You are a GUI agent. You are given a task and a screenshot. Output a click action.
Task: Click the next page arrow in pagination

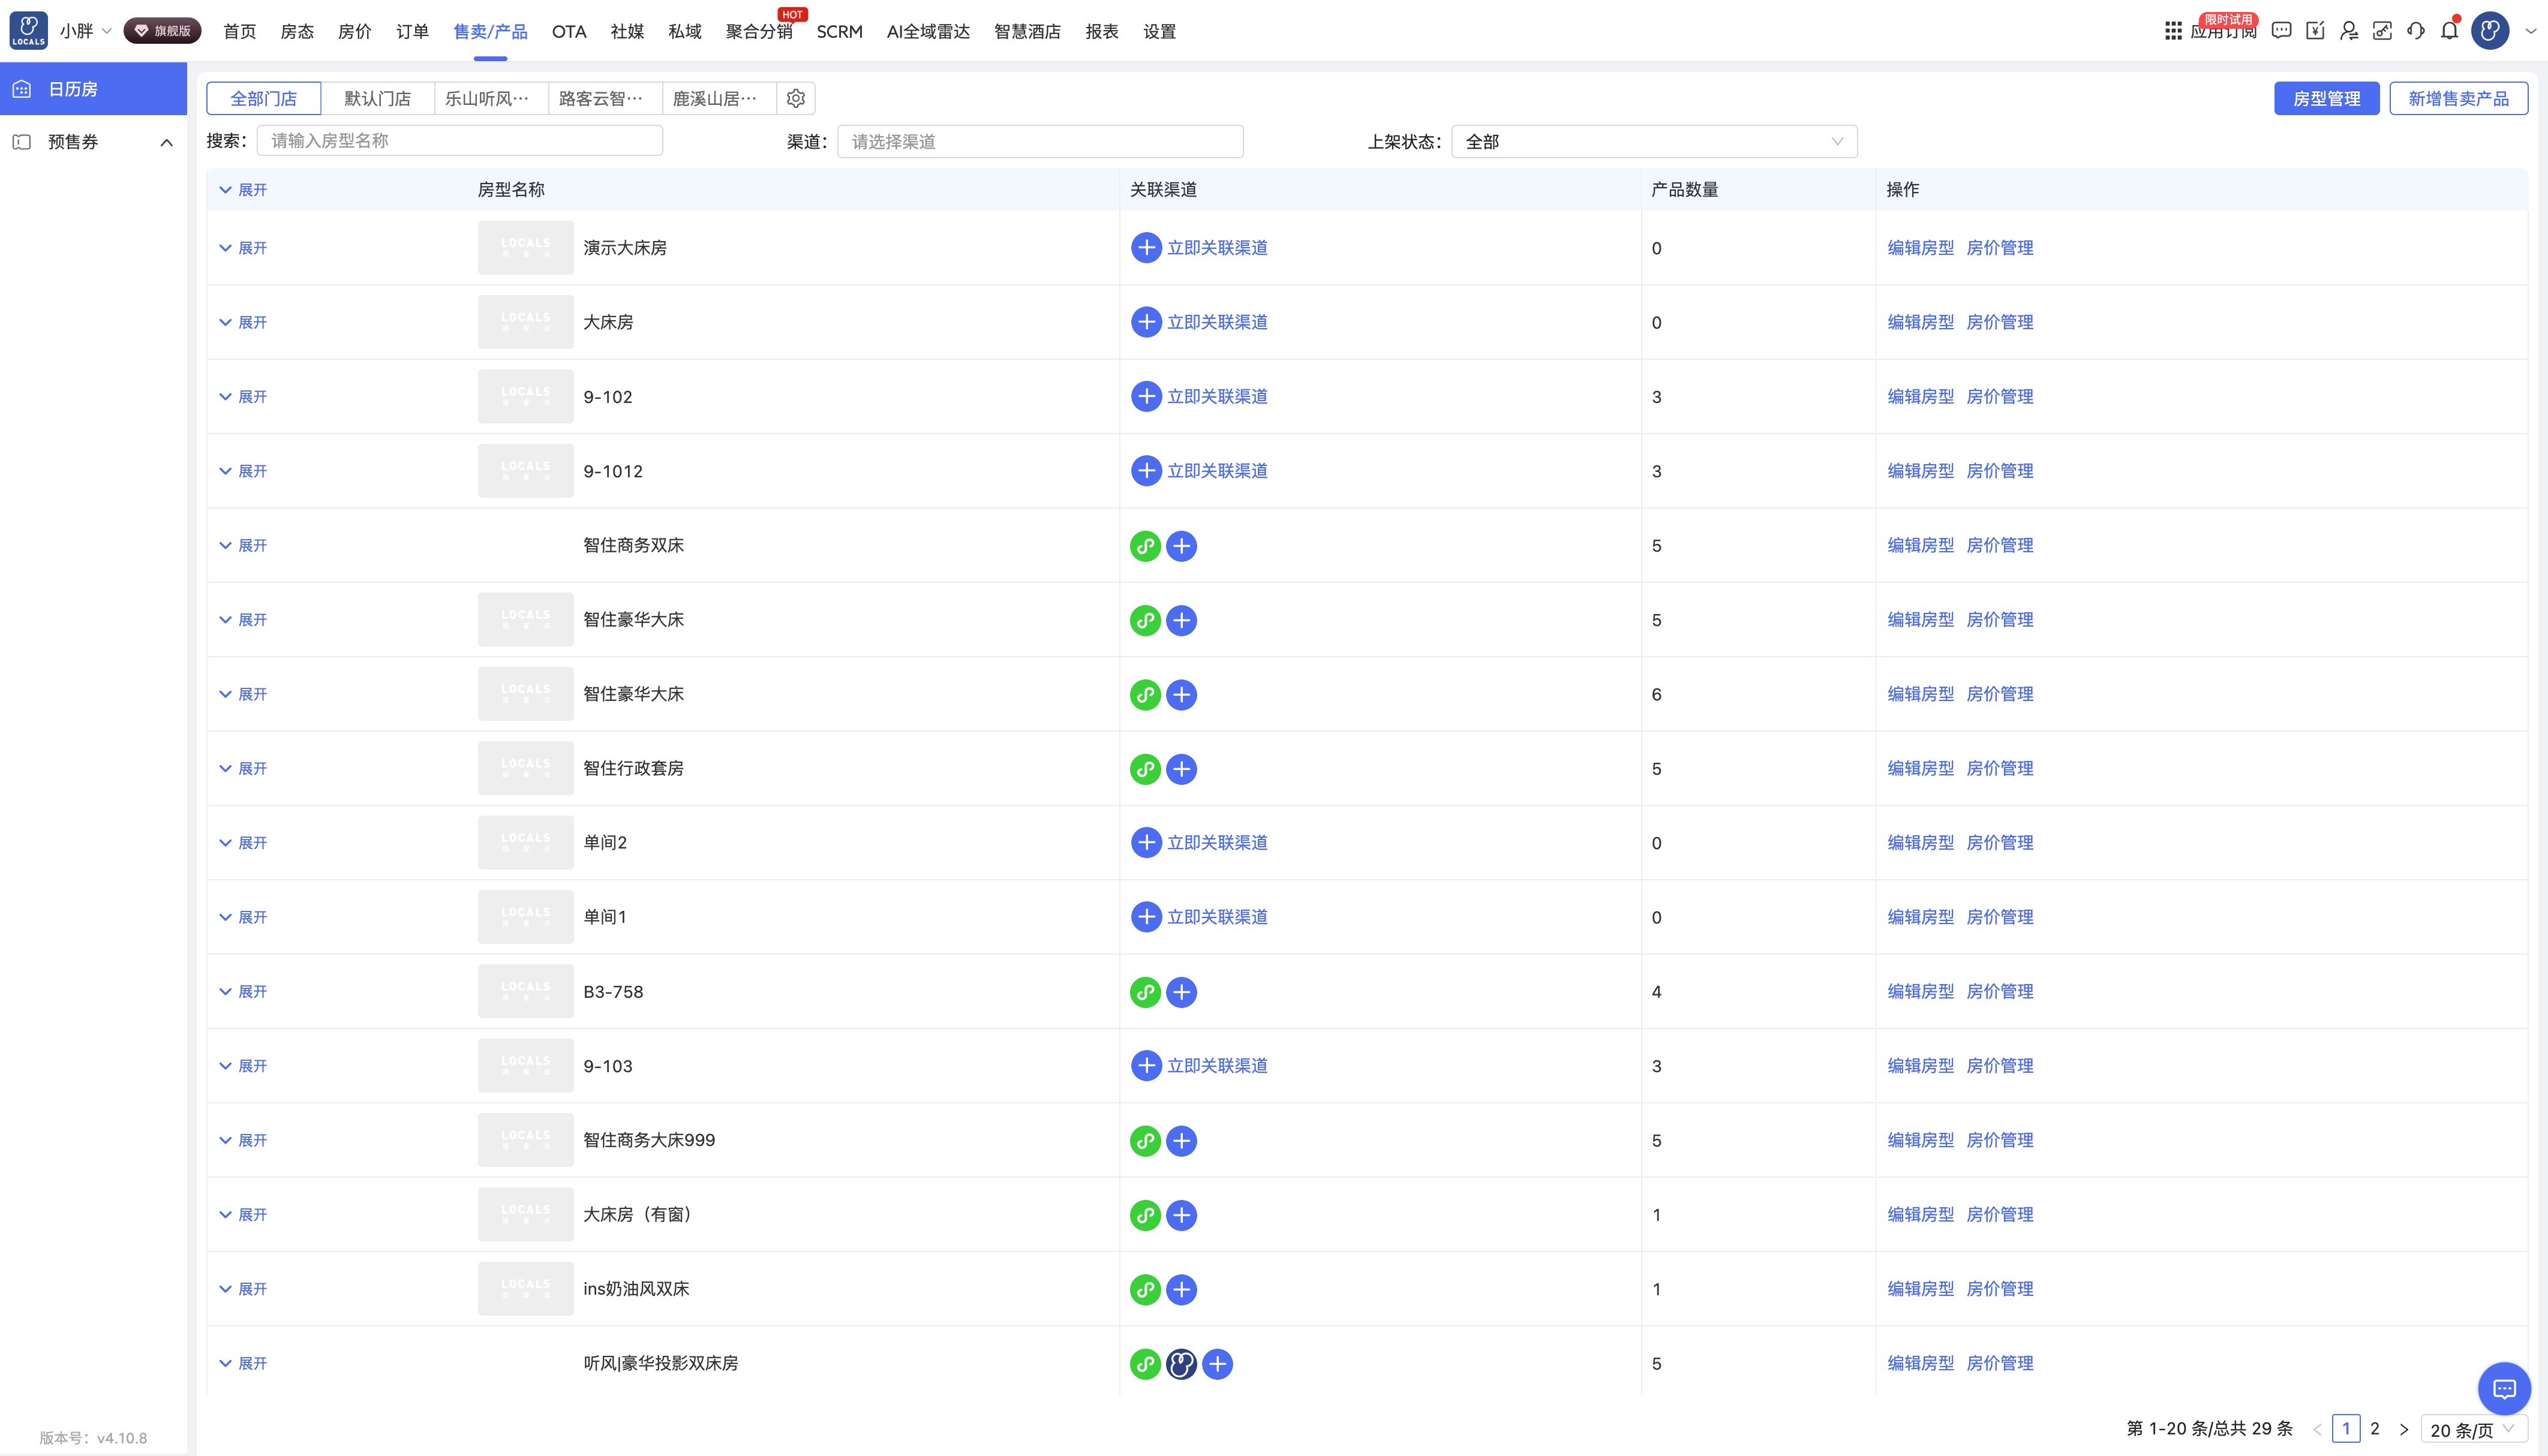point(2404,1430)
